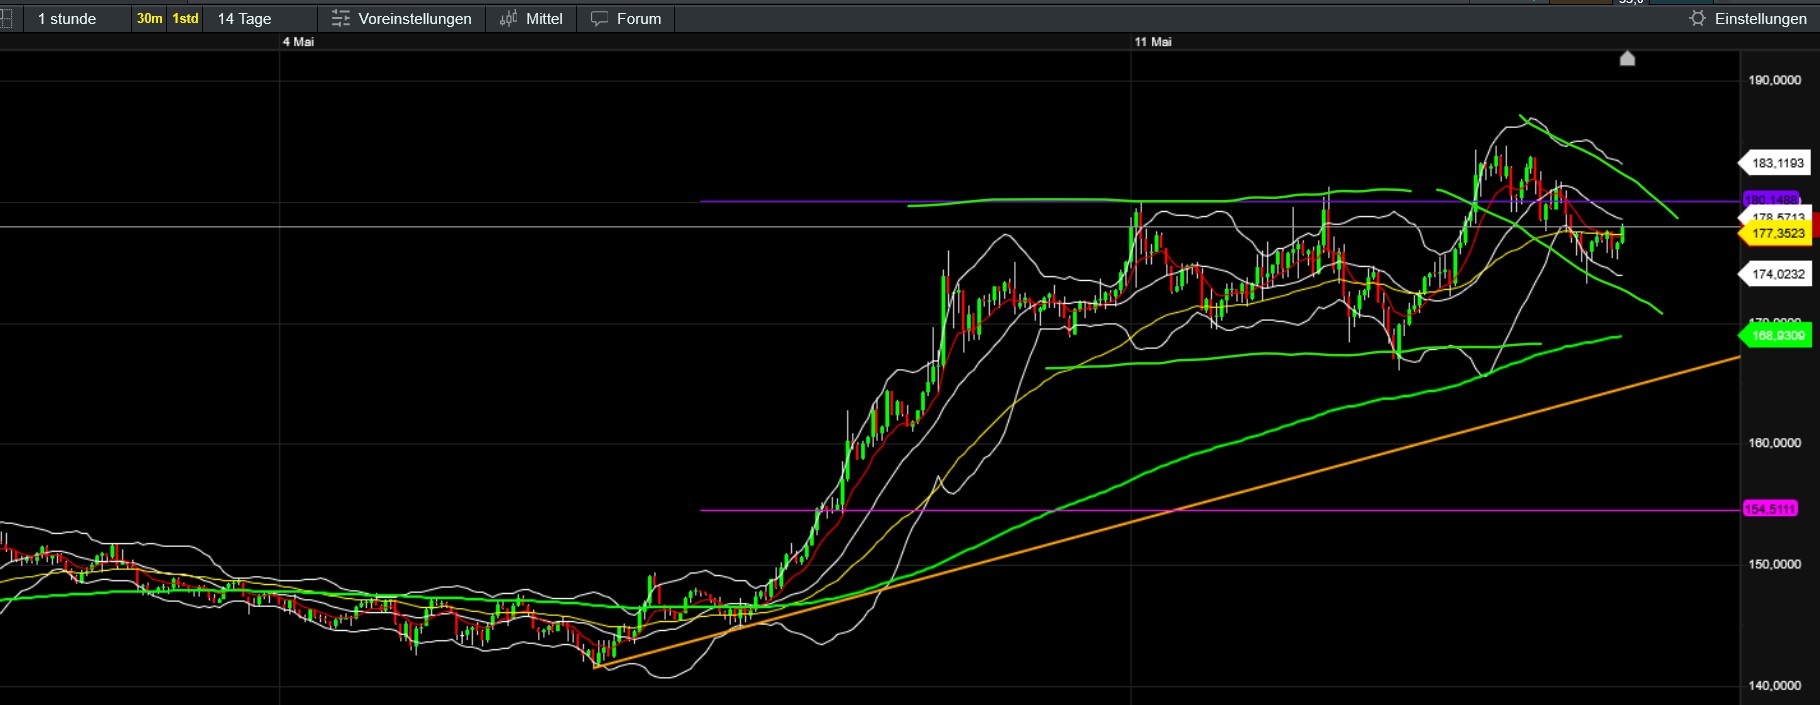Select the 183,1193 price label
1820x705 pixels.
click(x=1776, y=163)
